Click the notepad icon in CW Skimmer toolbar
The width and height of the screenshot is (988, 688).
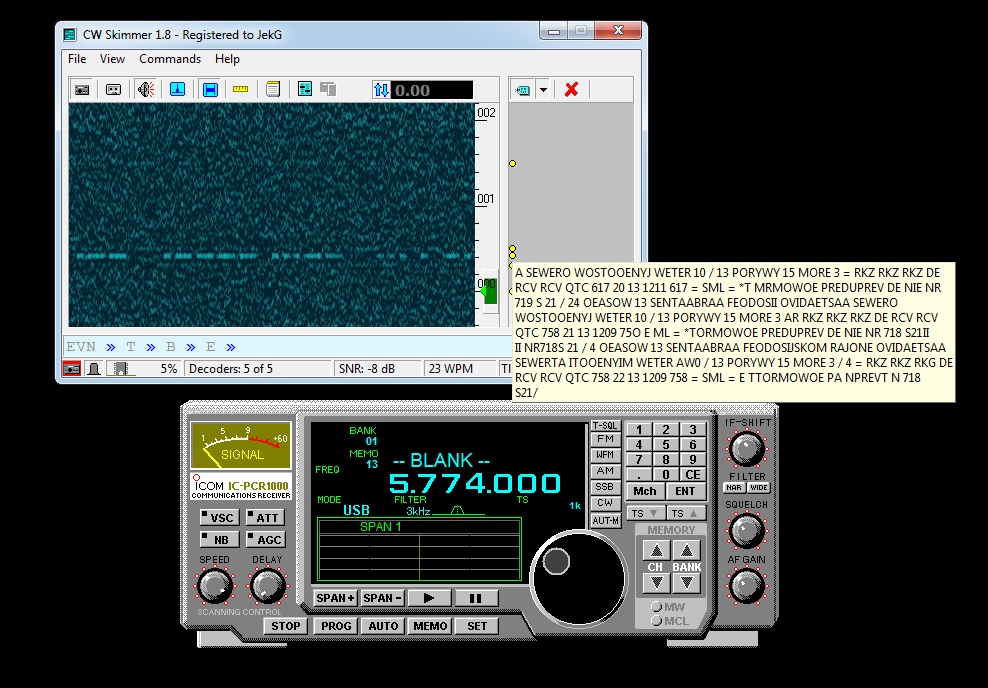pos(272,90)
